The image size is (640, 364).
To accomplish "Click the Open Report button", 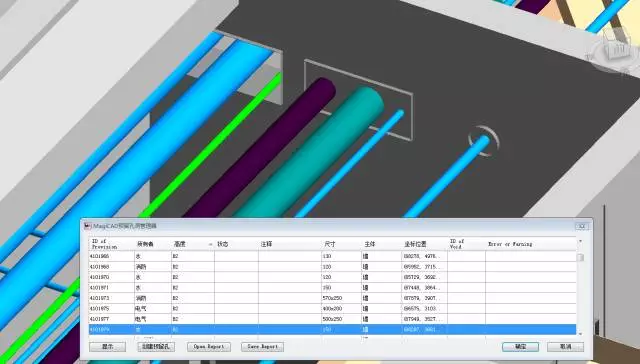I will 209,347.
